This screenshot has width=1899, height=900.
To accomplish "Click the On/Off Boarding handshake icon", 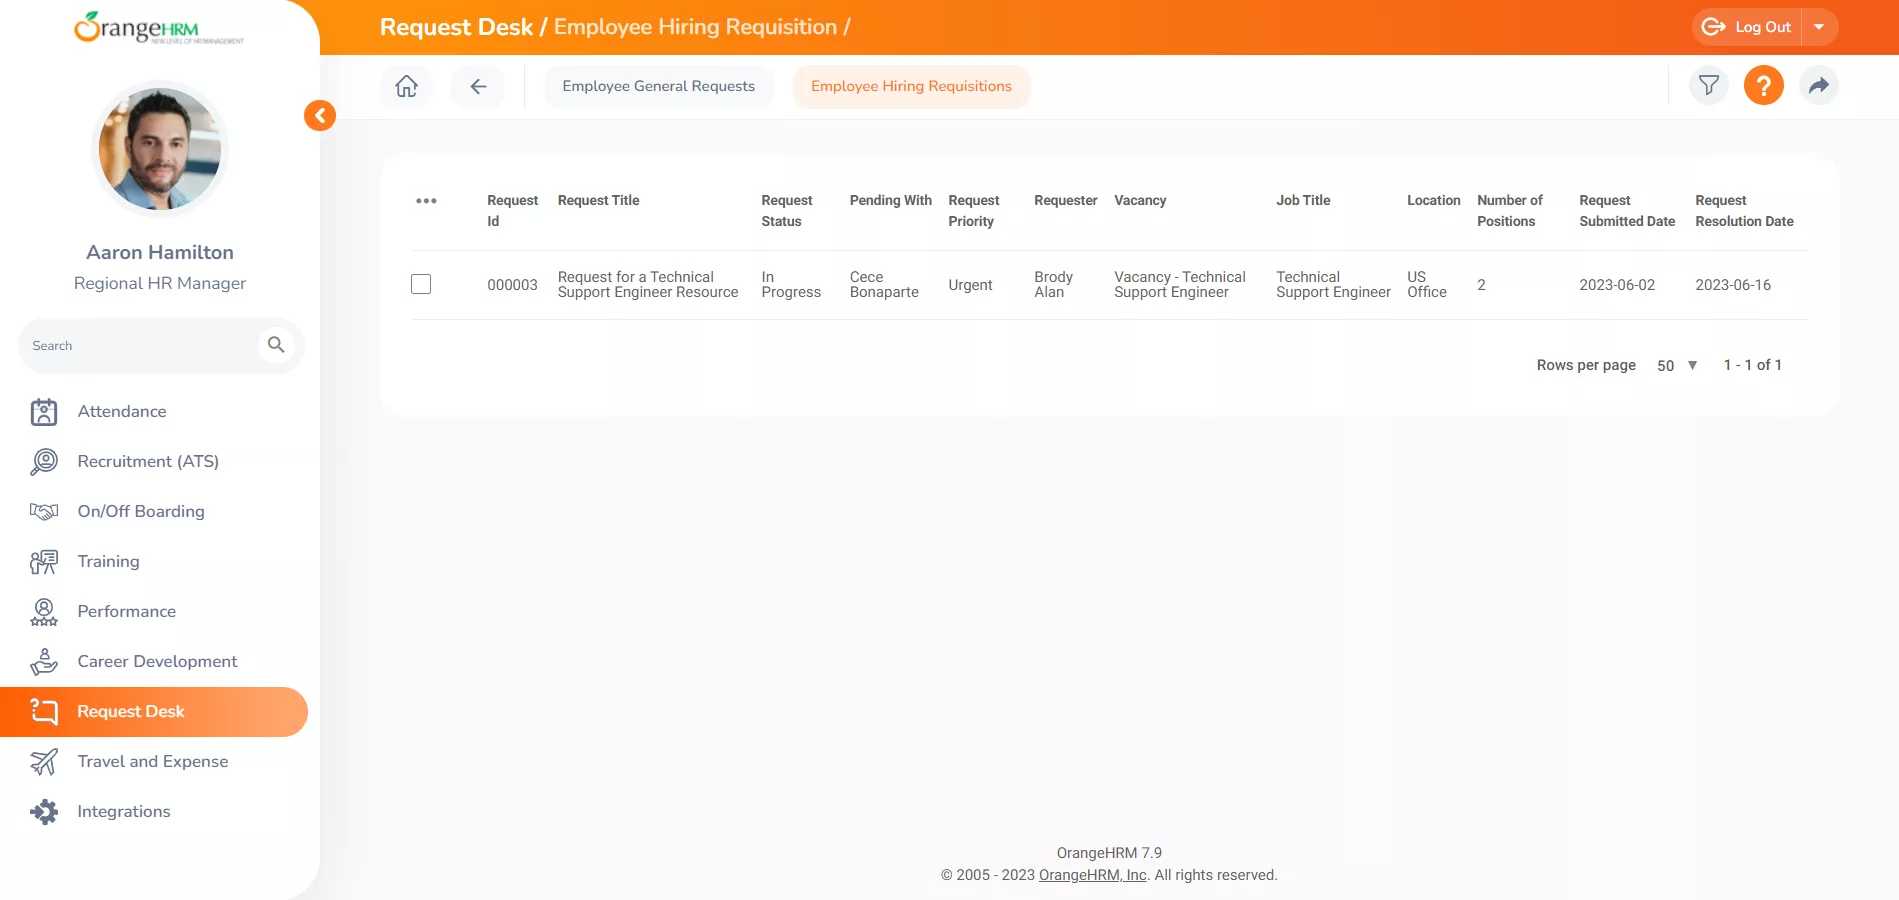I will point(43,511).
